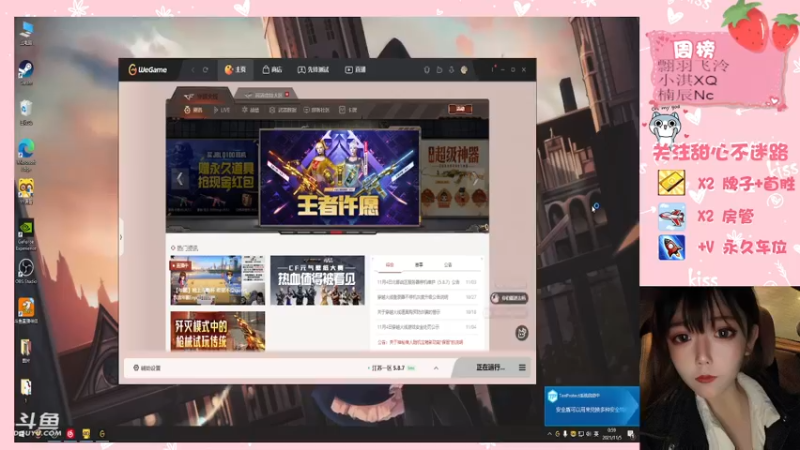Click the headset icon in WeGame title bar

tap(427, 70)
